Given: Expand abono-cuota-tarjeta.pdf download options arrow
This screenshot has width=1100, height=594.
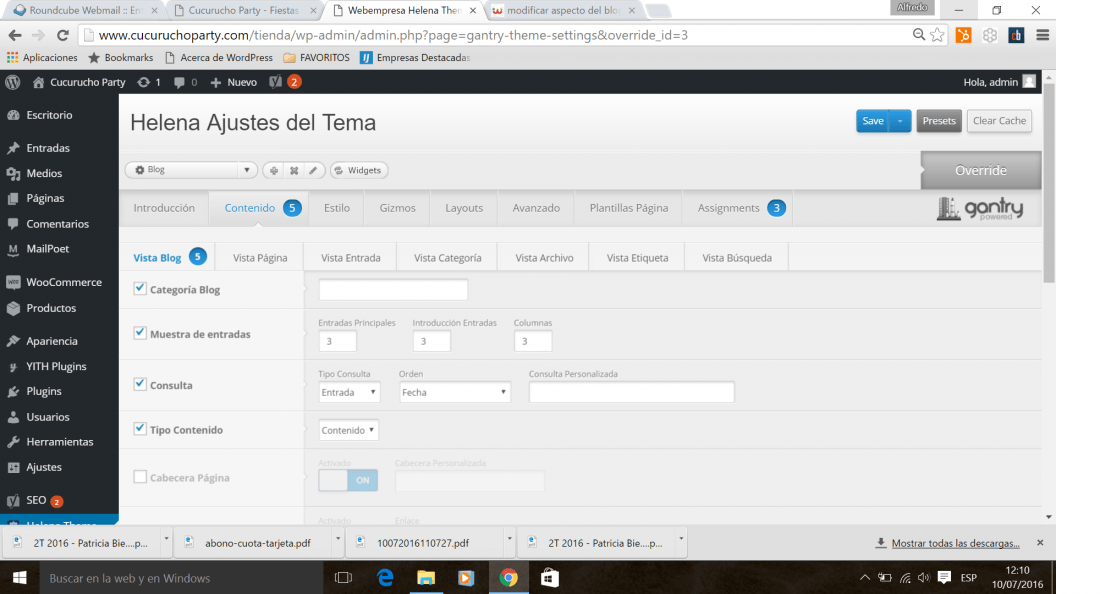Looking at the screenshot, I should 337,539.
